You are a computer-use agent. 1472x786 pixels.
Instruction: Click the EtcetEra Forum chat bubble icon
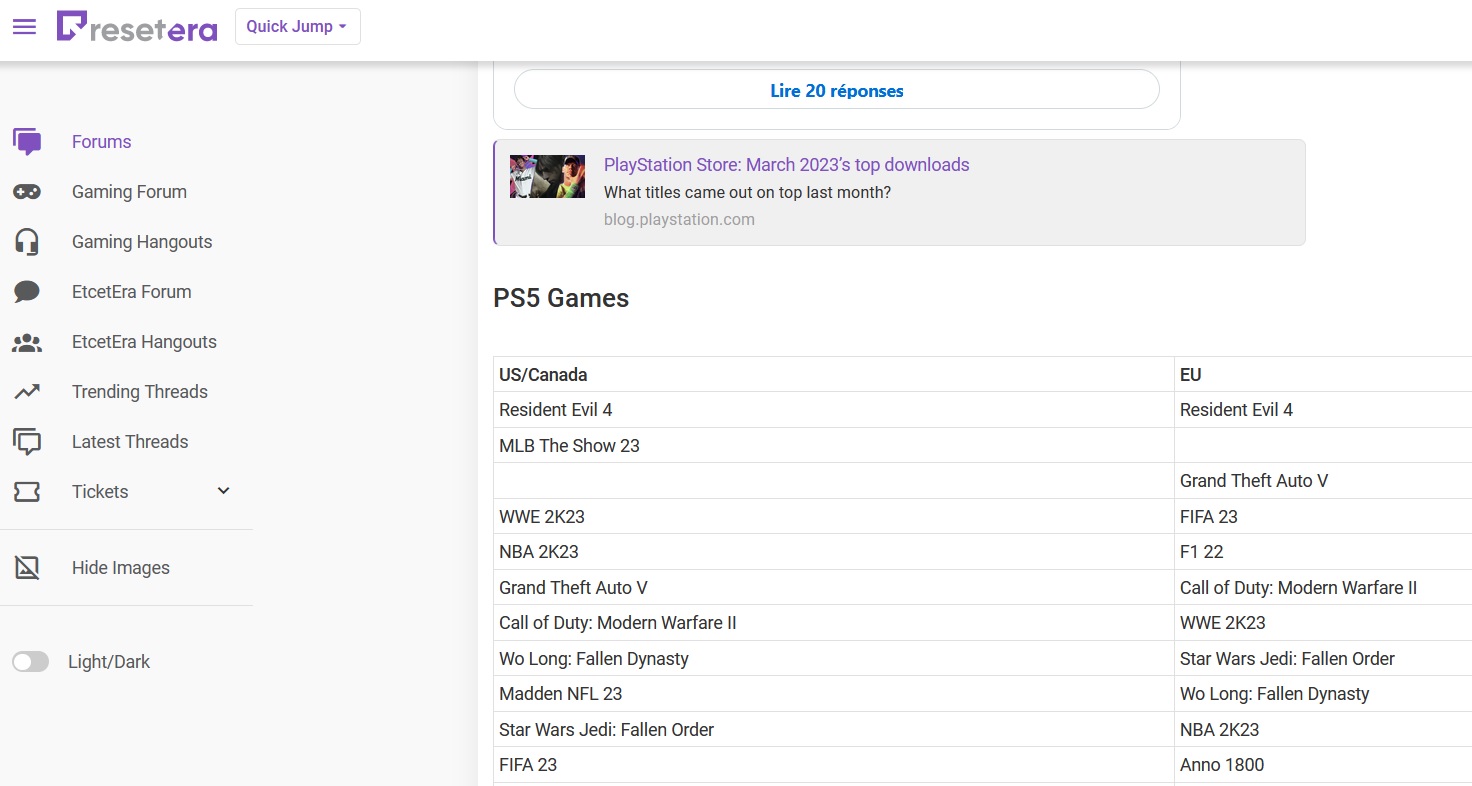[27, 292]
